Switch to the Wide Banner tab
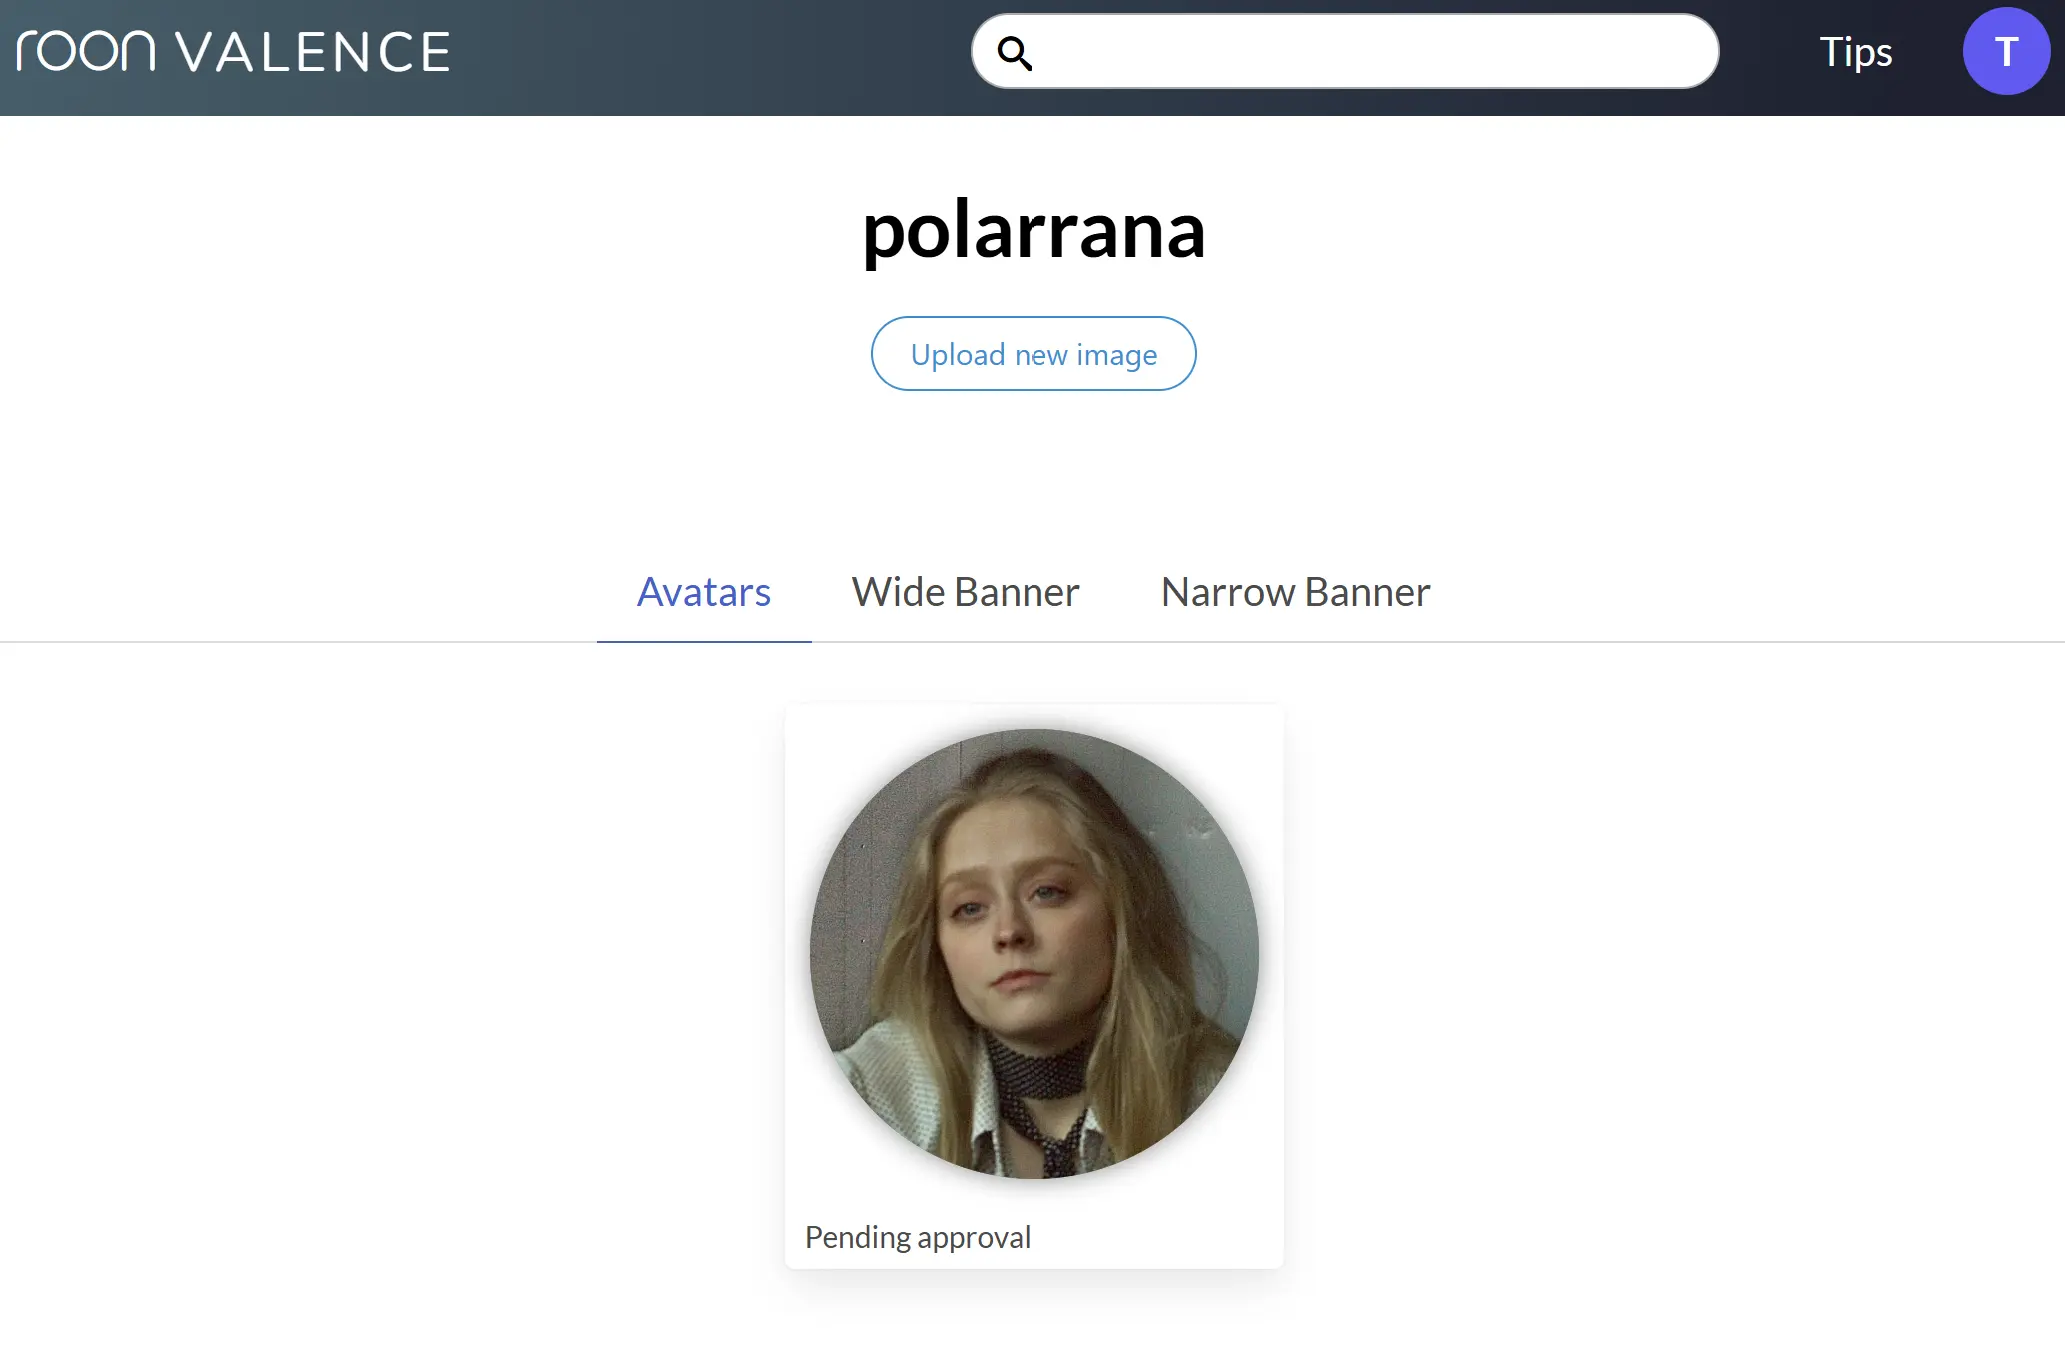Viewport: 2065px width, 1350px height. [965, 592]
